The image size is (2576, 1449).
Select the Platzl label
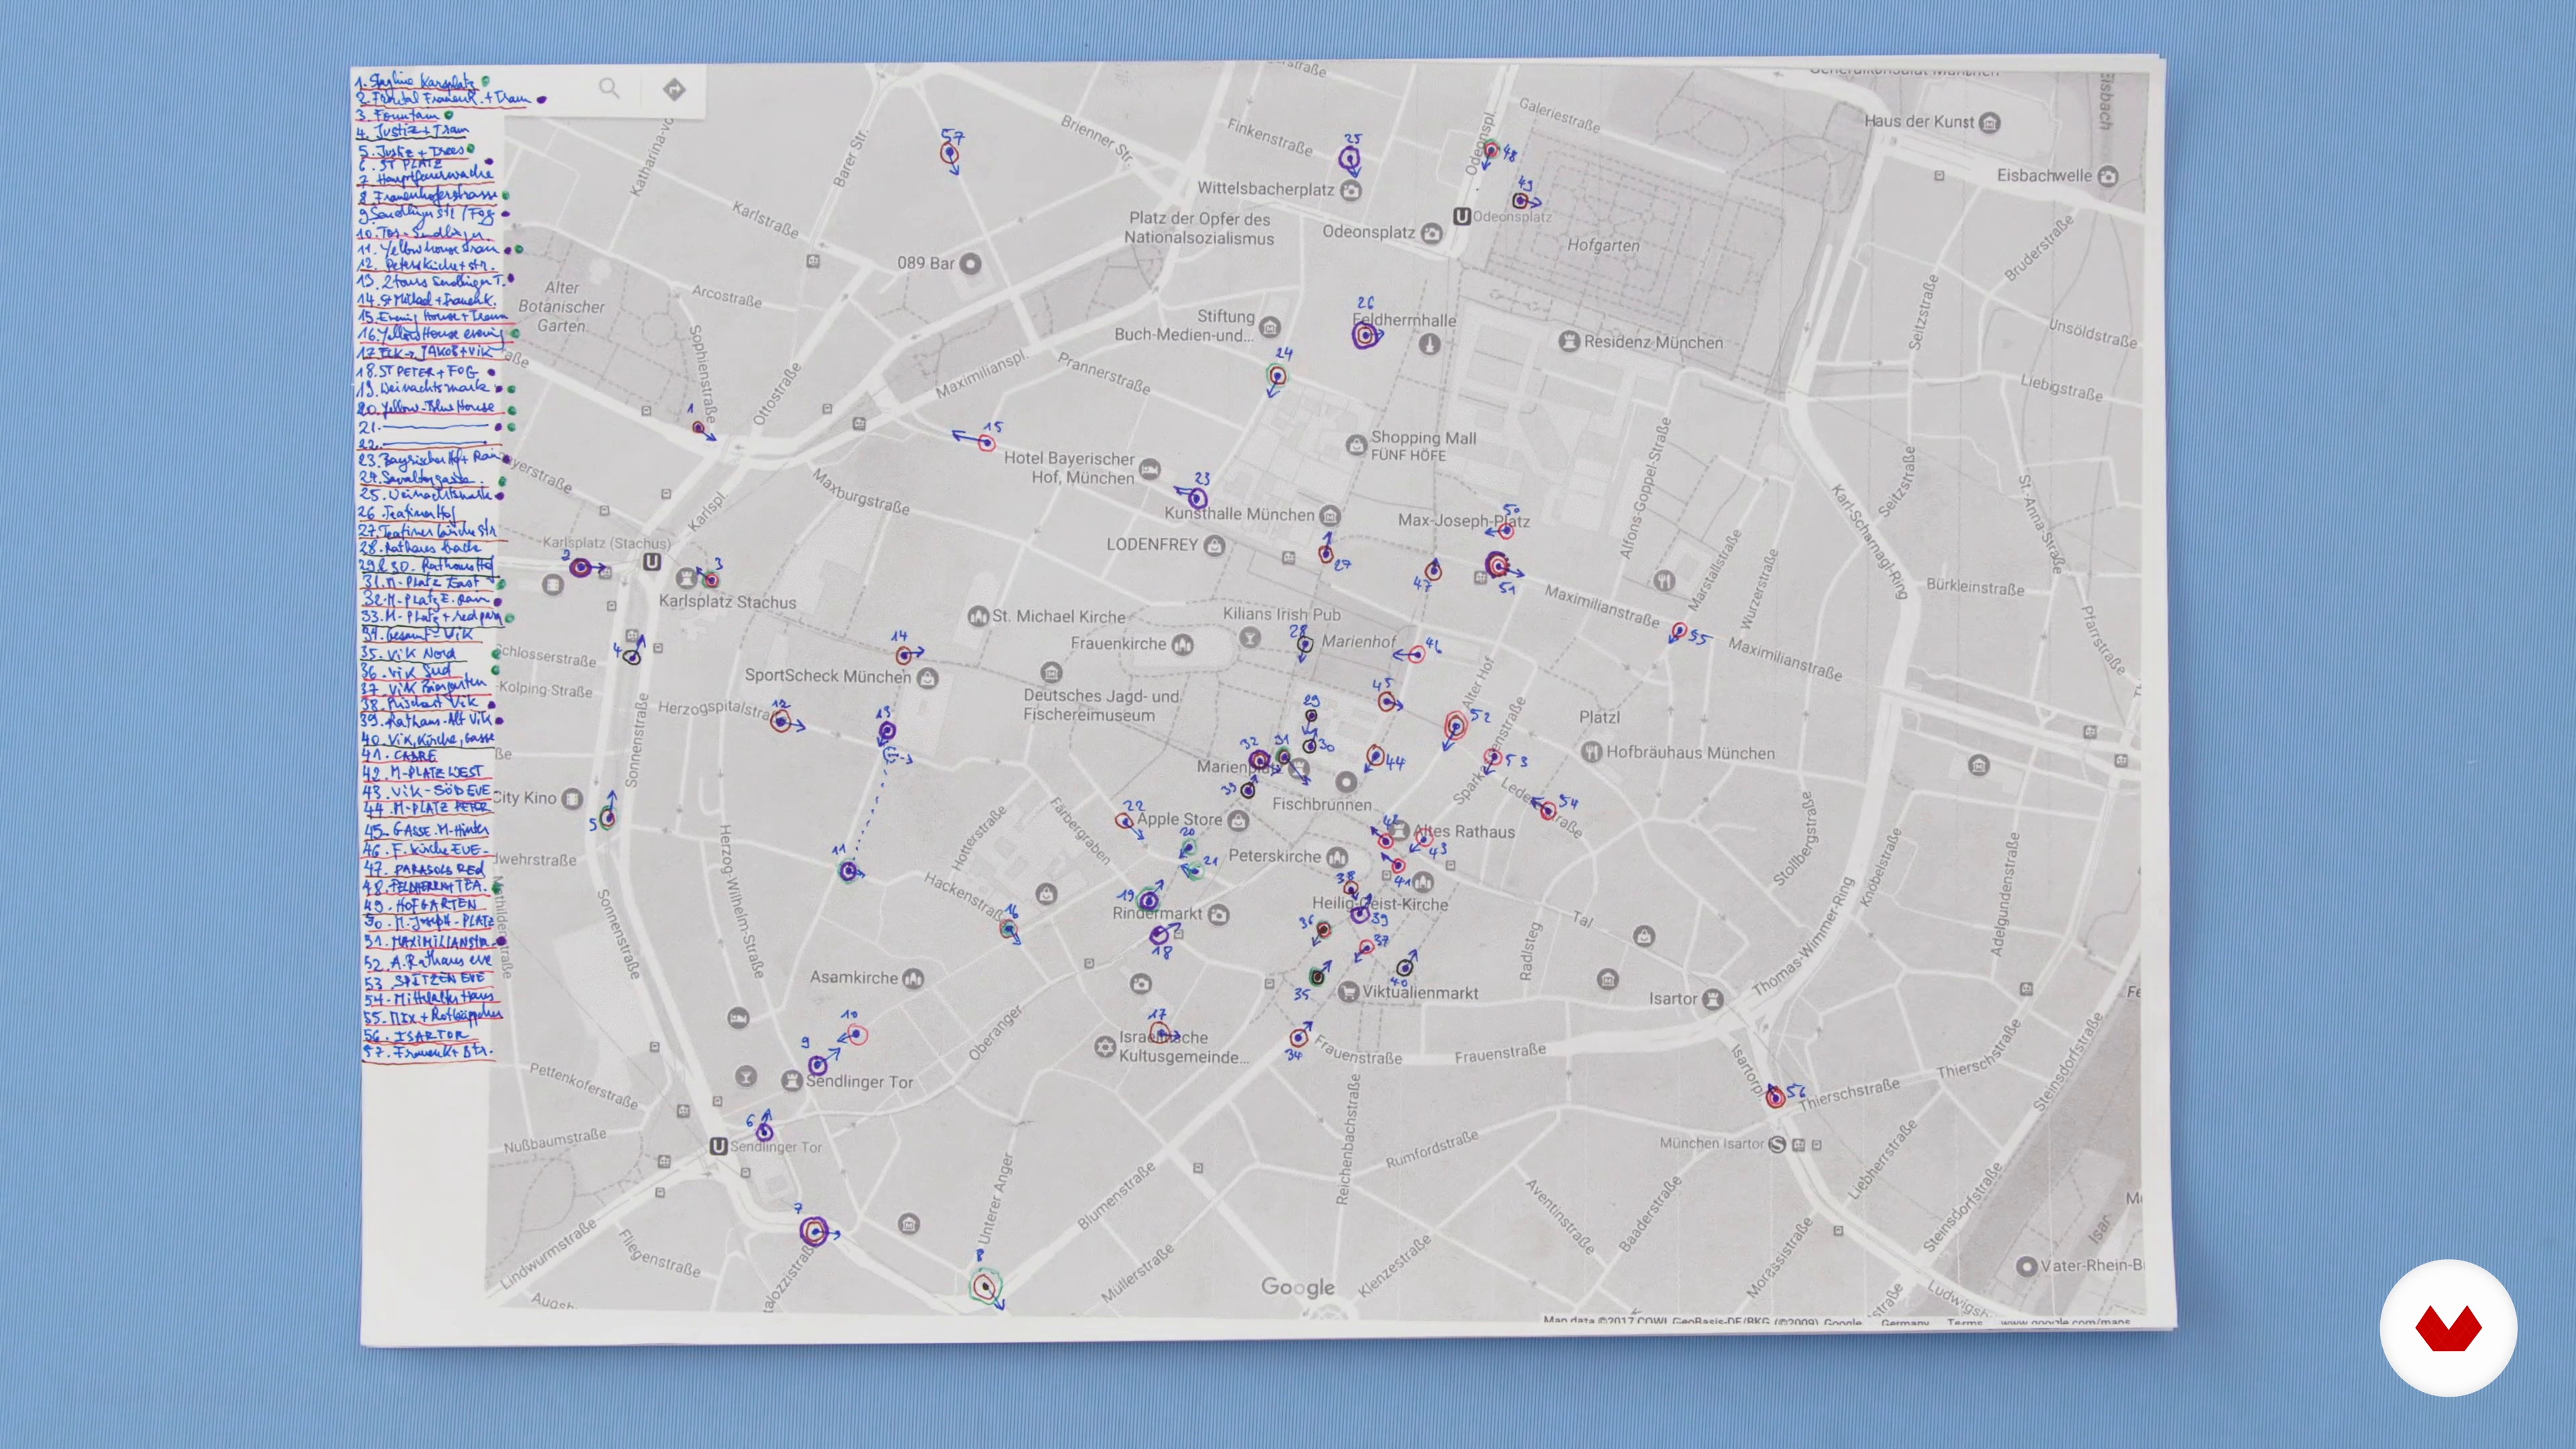(x=1599, y=718)
